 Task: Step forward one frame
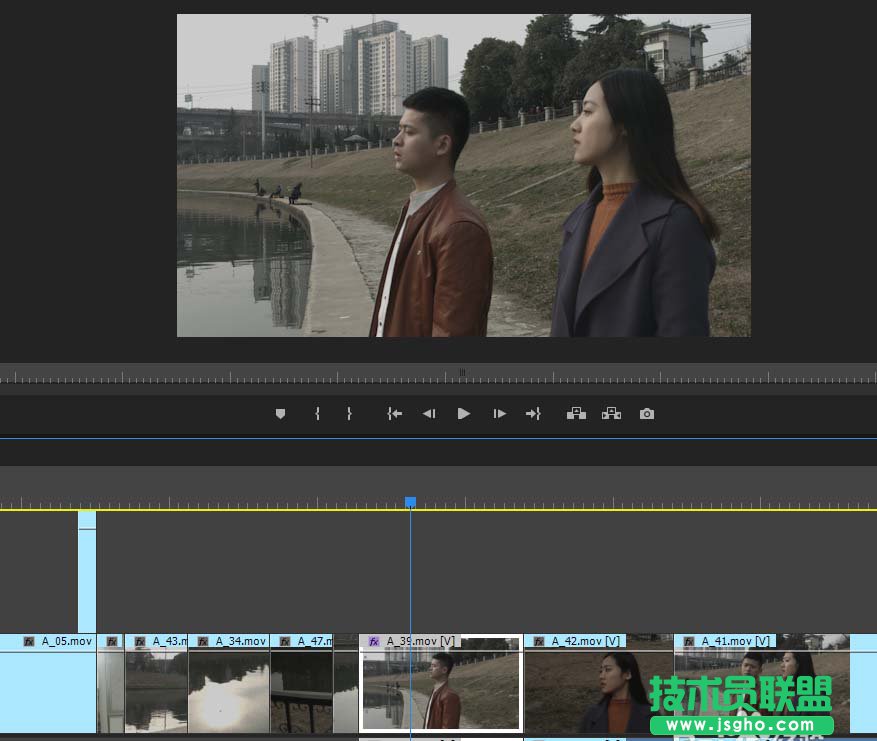click(x=499, y=413)
